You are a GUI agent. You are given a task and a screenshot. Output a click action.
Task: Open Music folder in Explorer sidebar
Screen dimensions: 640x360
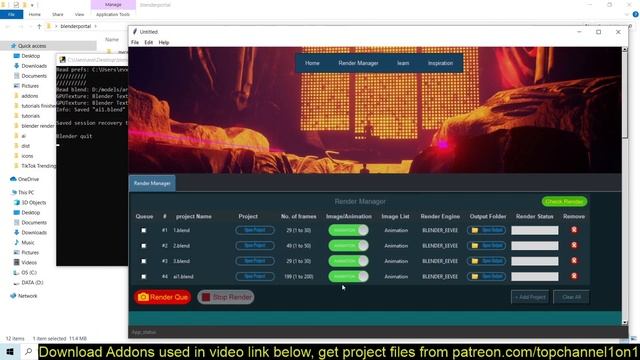(24, 242)
